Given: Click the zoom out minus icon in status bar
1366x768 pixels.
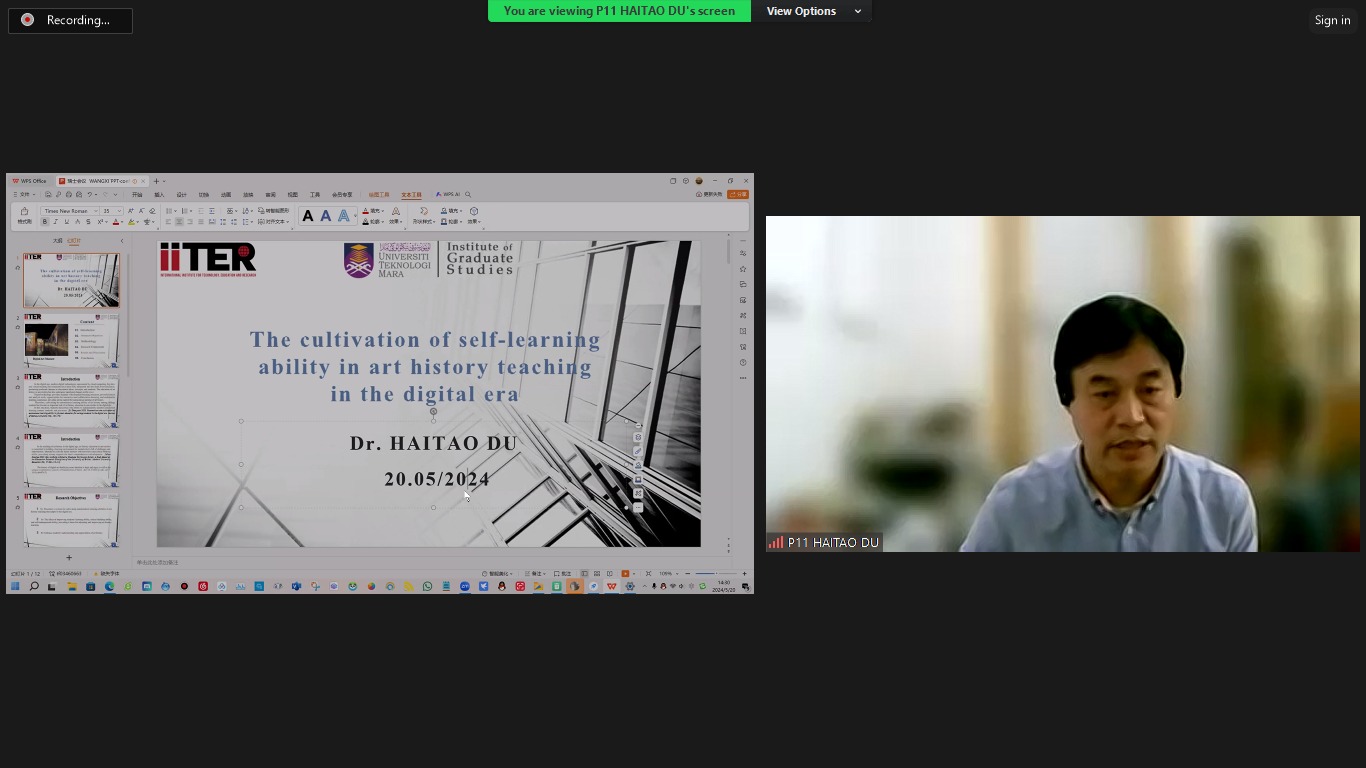Looking at the screenshot, I should pyautogui.click(x=688, y=573).
